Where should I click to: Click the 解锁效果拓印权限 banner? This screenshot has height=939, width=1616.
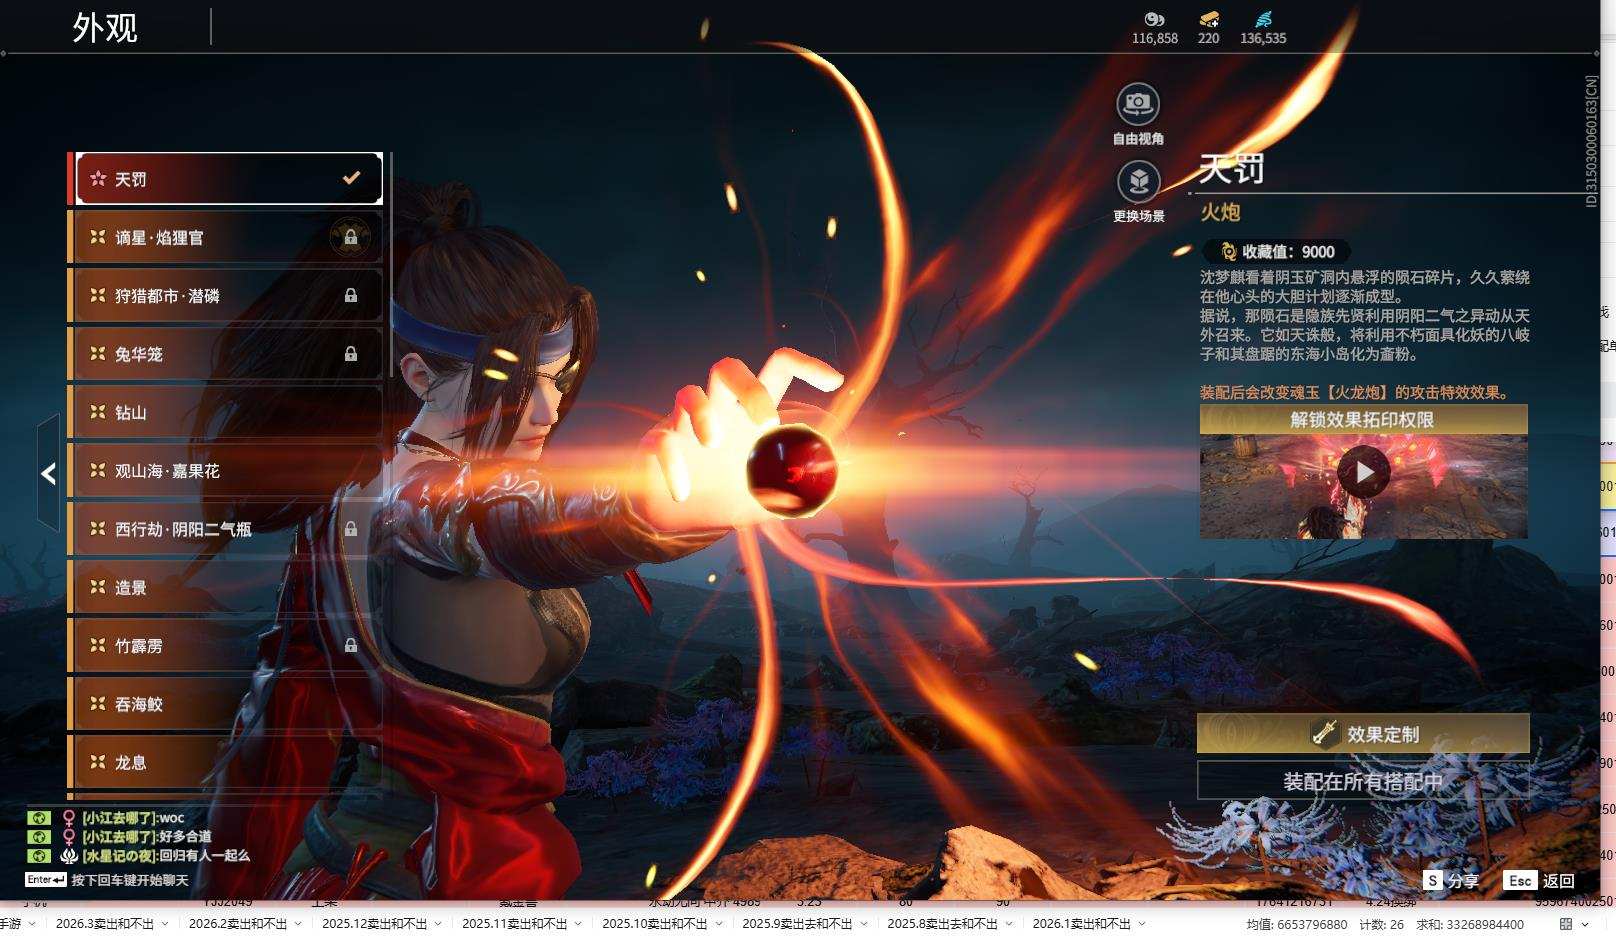(x=1363, y=419)
